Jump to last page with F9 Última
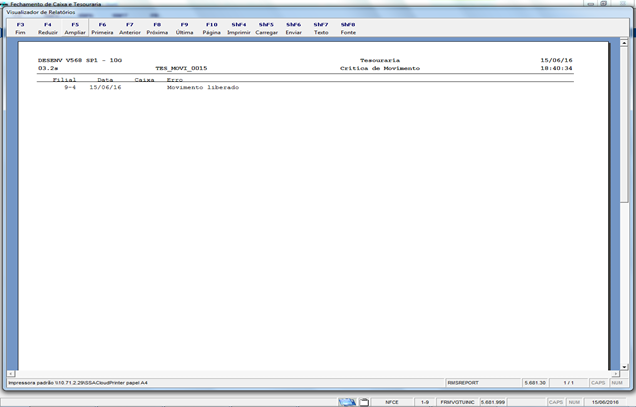Image resolution: width=636 pixels, height=407 pixels. 184,28
